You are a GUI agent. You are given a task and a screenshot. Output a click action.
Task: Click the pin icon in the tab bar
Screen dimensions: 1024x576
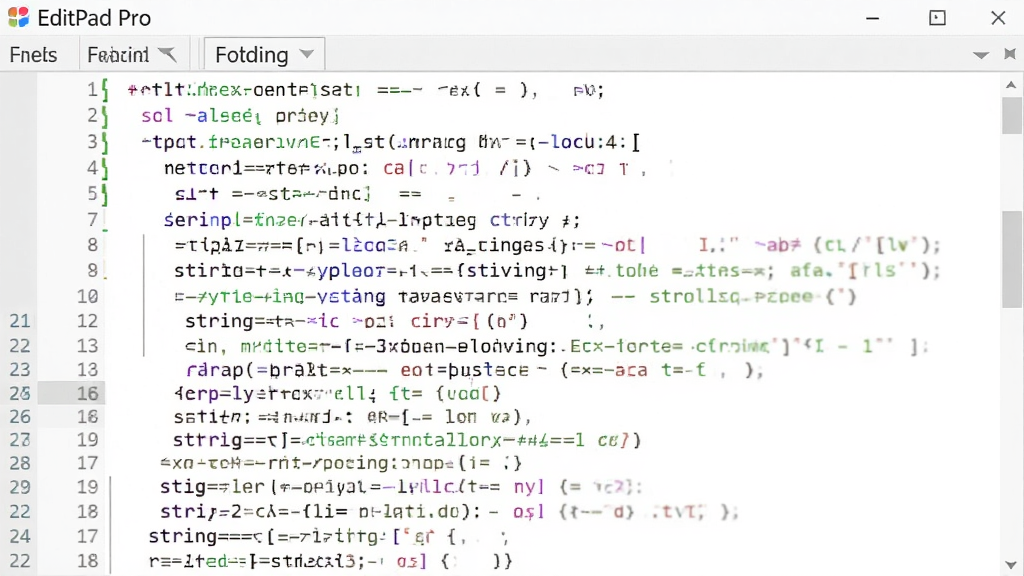[x=1010, y=54]
